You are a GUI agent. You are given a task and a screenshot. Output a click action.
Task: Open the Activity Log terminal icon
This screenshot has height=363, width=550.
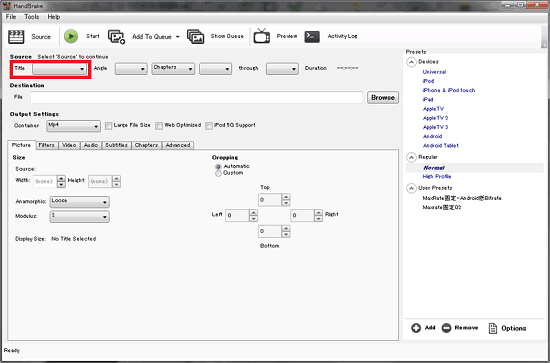tap(312, 36)
